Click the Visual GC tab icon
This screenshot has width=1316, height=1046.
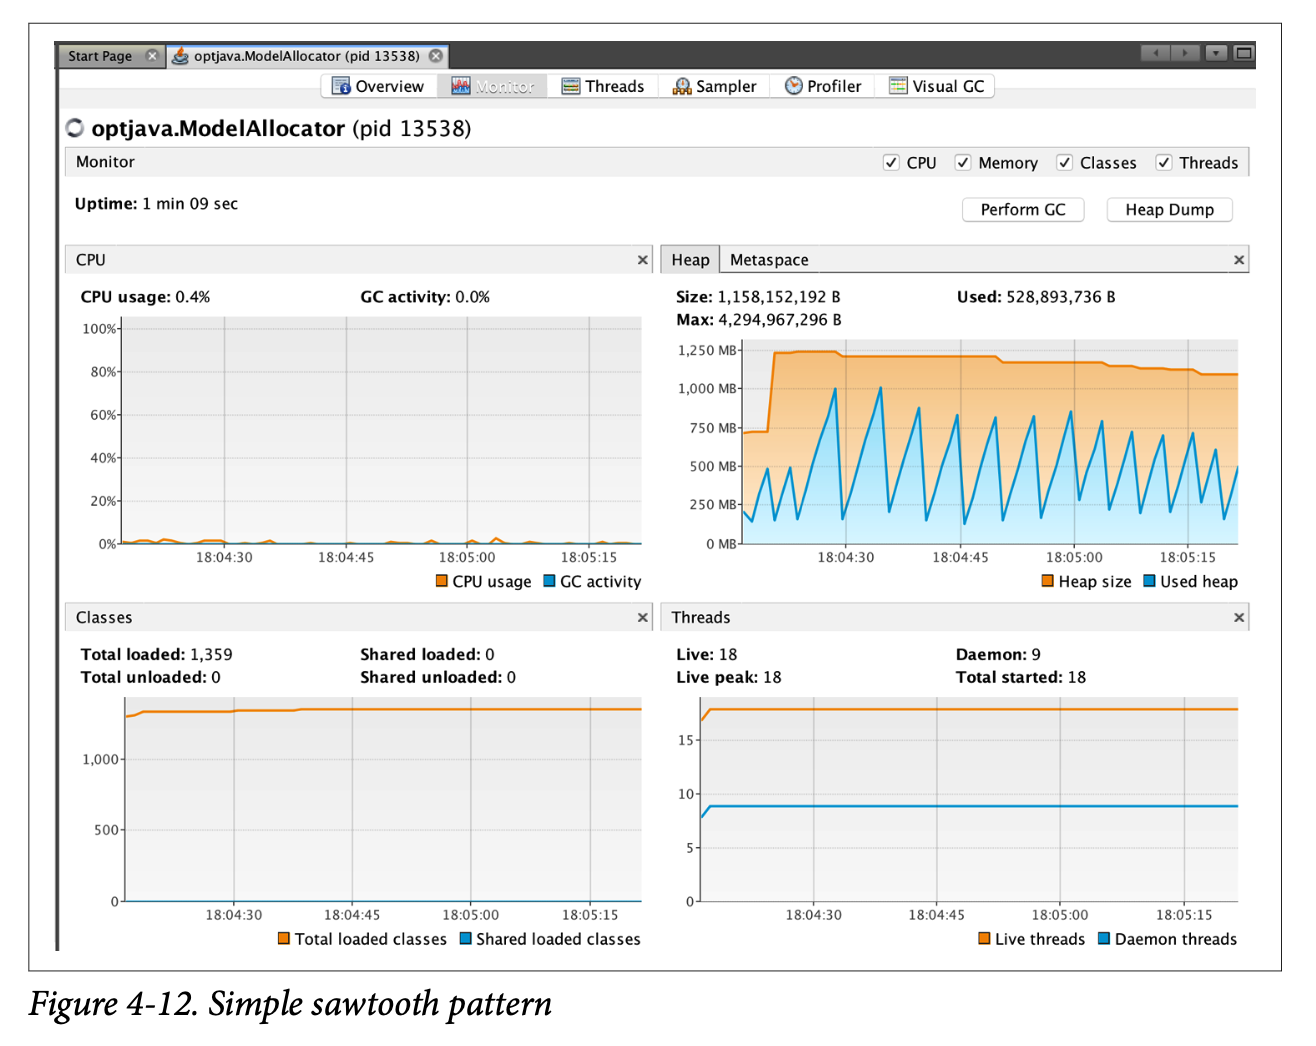pyautogui.click(x=898, y=86)
